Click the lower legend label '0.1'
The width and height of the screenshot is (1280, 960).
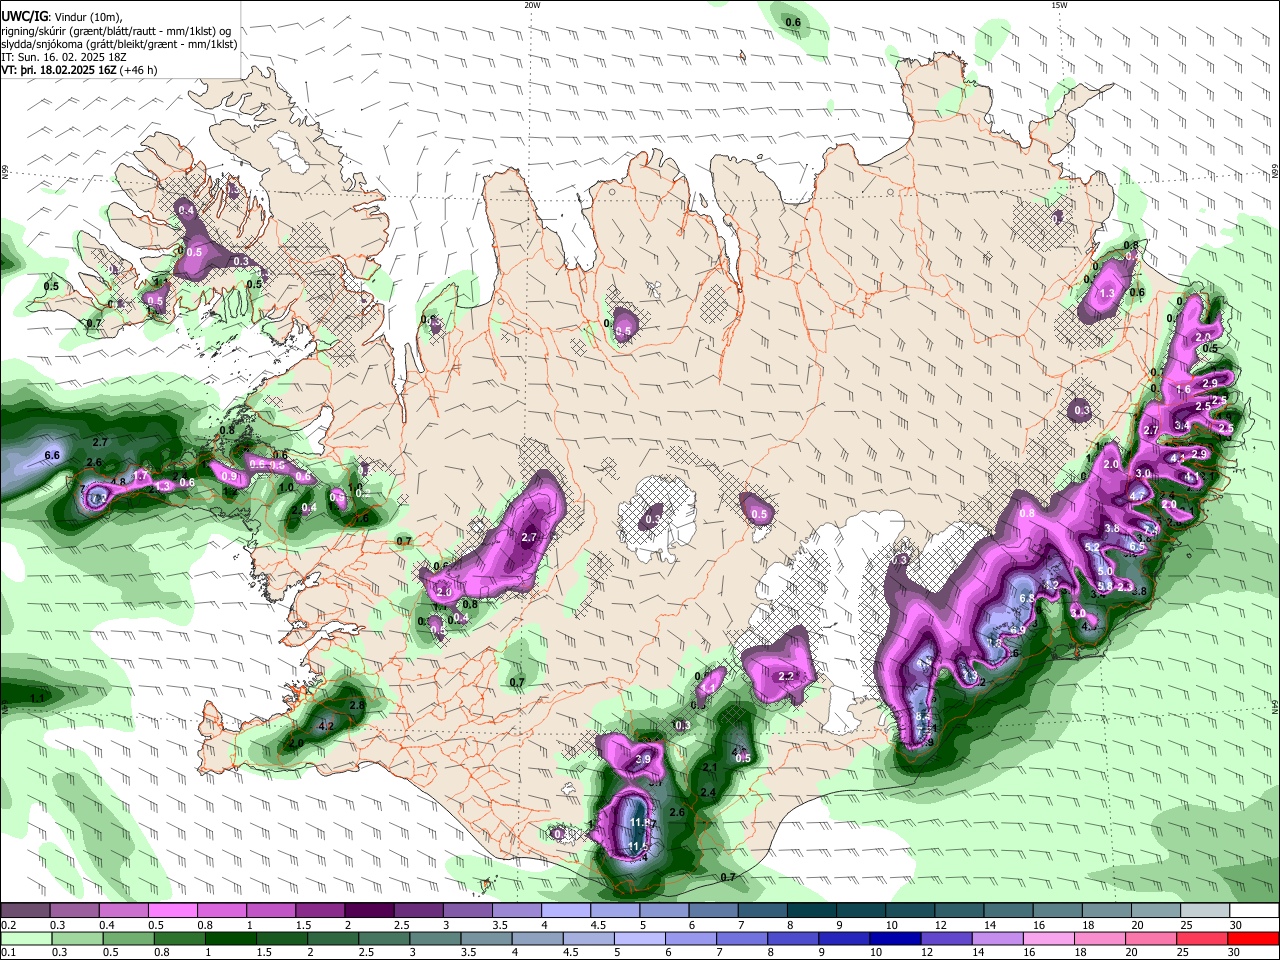pos(8,952)
